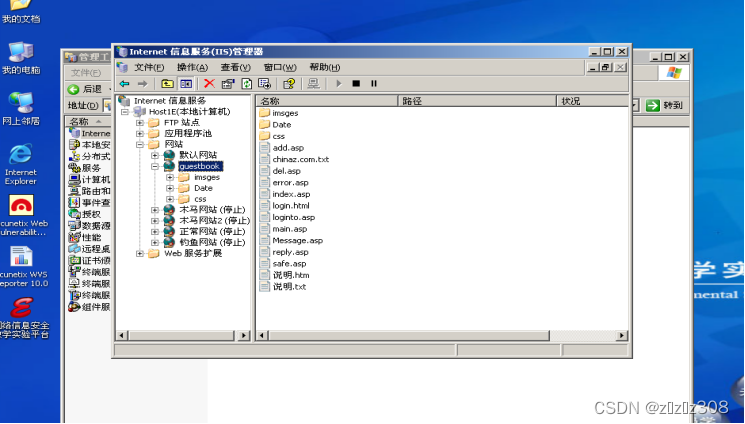Open the 帮助(H) menu
Viewport: 745px width, 424px height.
pyautogui.click(x=325, y=67)
